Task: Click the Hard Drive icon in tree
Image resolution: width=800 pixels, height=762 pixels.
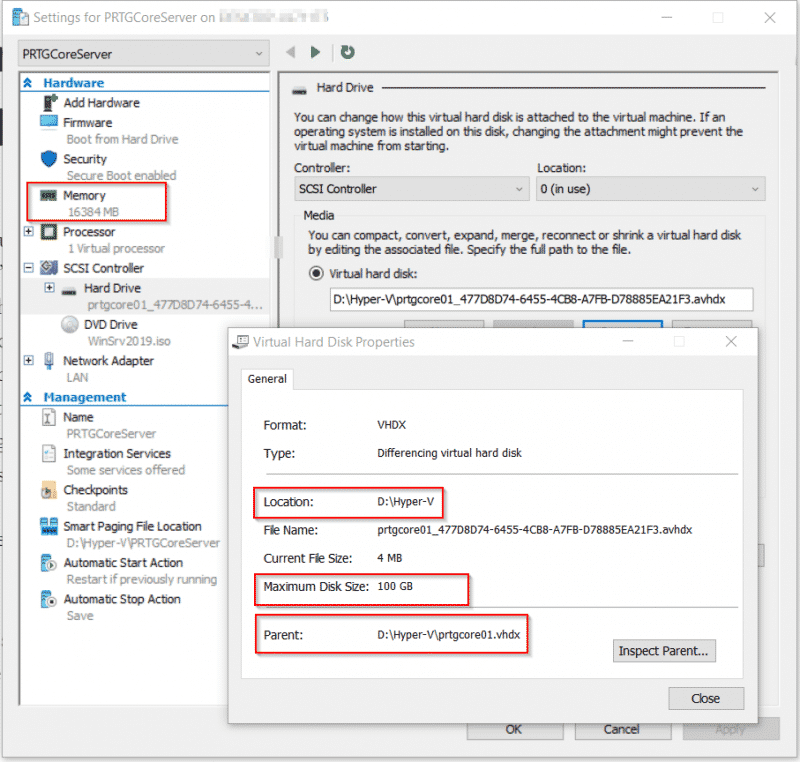Action: pos(68,292)
